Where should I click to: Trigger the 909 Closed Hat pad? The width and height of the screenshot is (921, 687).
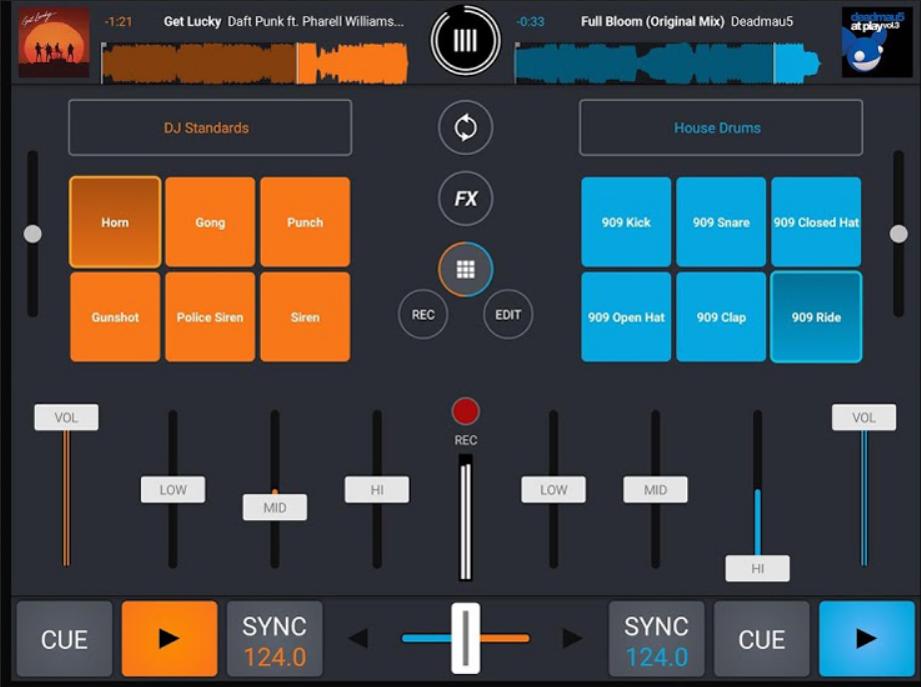click(816, 222)
